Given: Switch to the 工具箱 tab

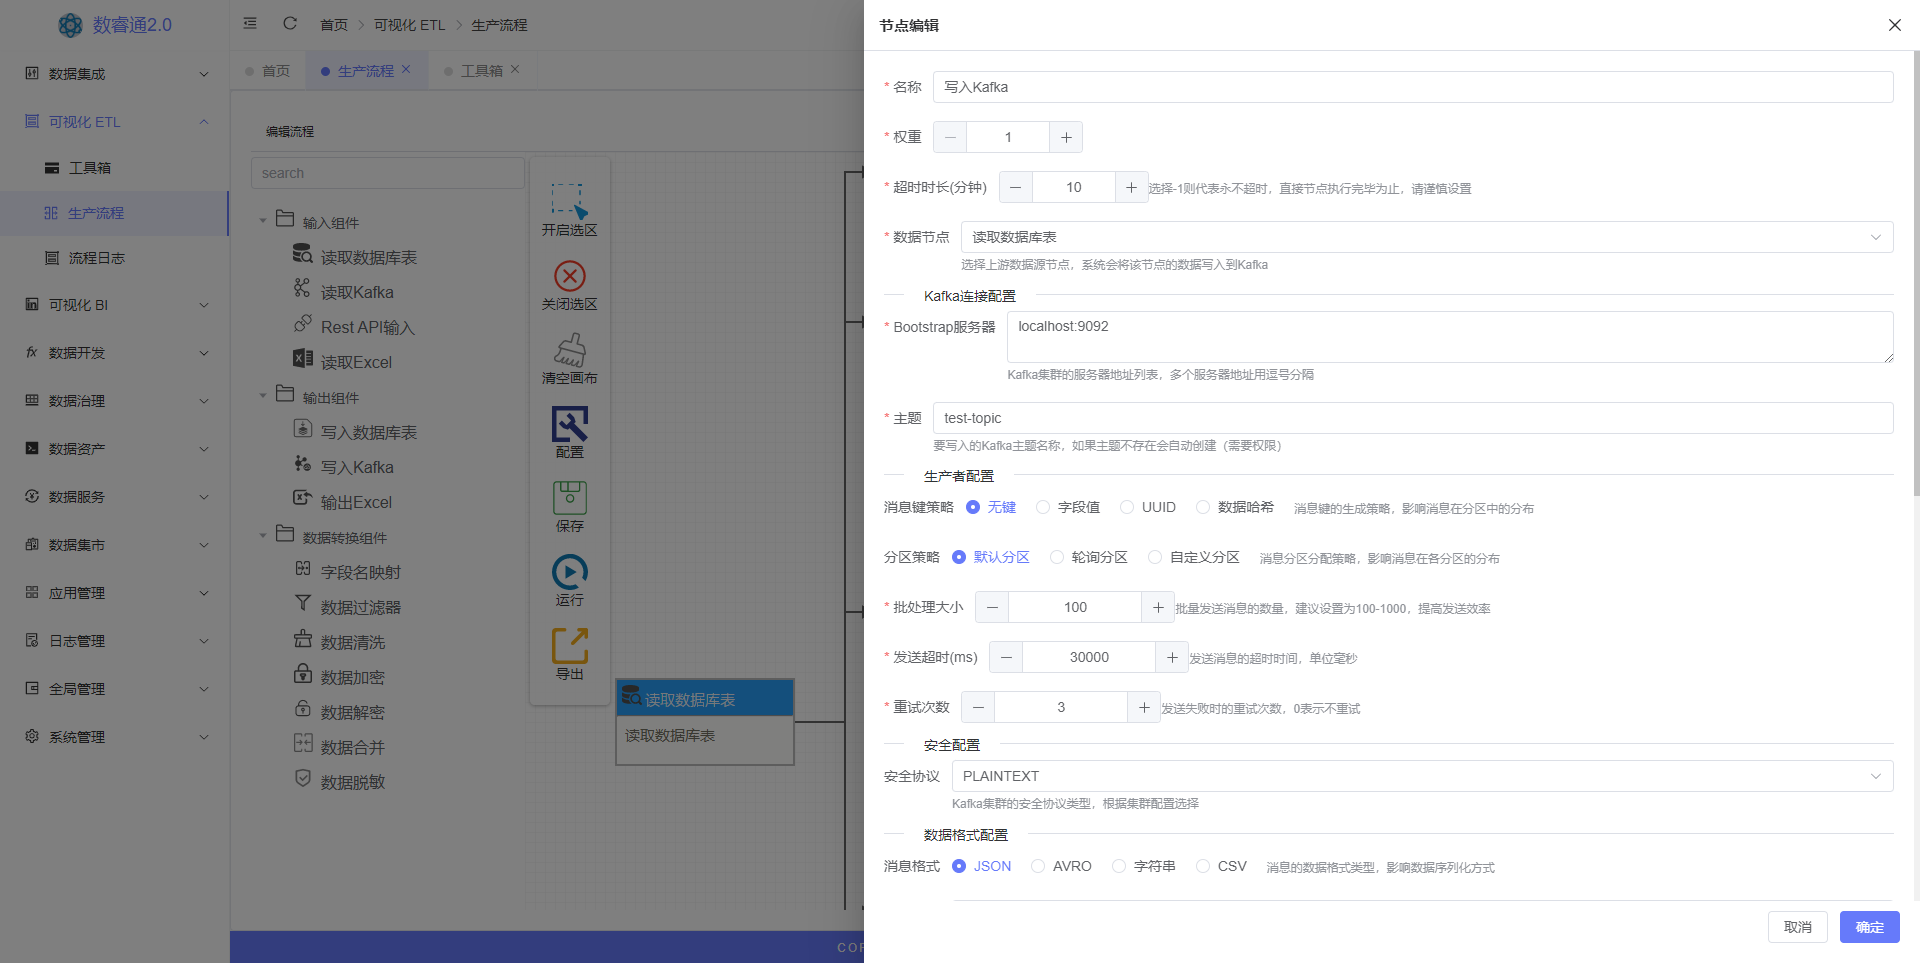Looking at the screenshot, I should coord(482,71).
